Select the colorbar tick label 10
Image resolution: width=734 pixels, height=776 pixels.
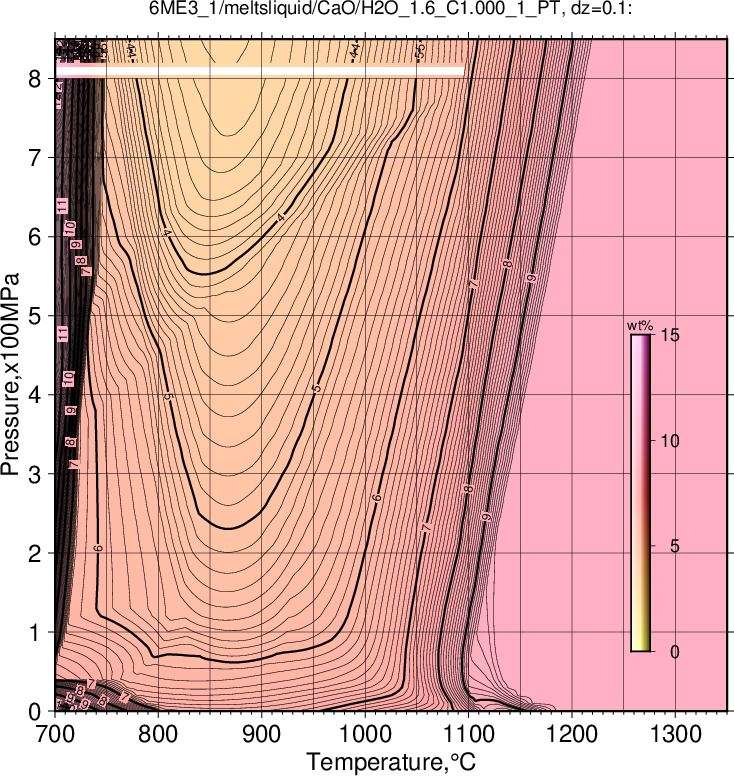click(670, 441)
